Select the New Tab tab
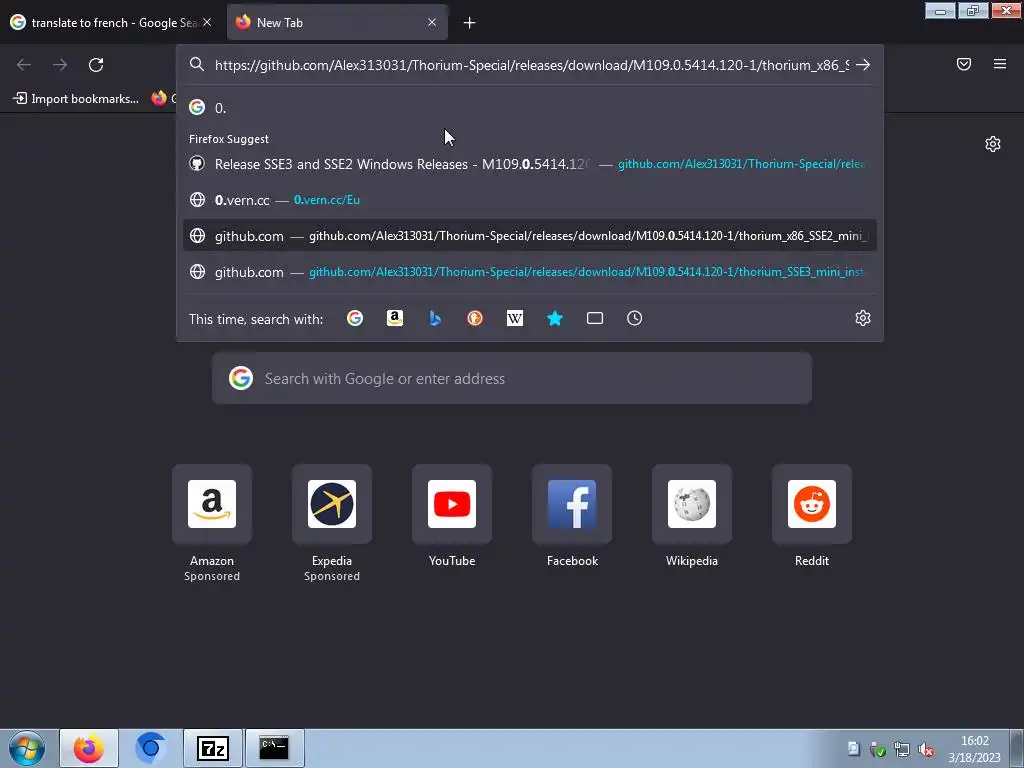Image resolution: width=1024 pixels, height=768 pixels. click(x=337, y=22)
